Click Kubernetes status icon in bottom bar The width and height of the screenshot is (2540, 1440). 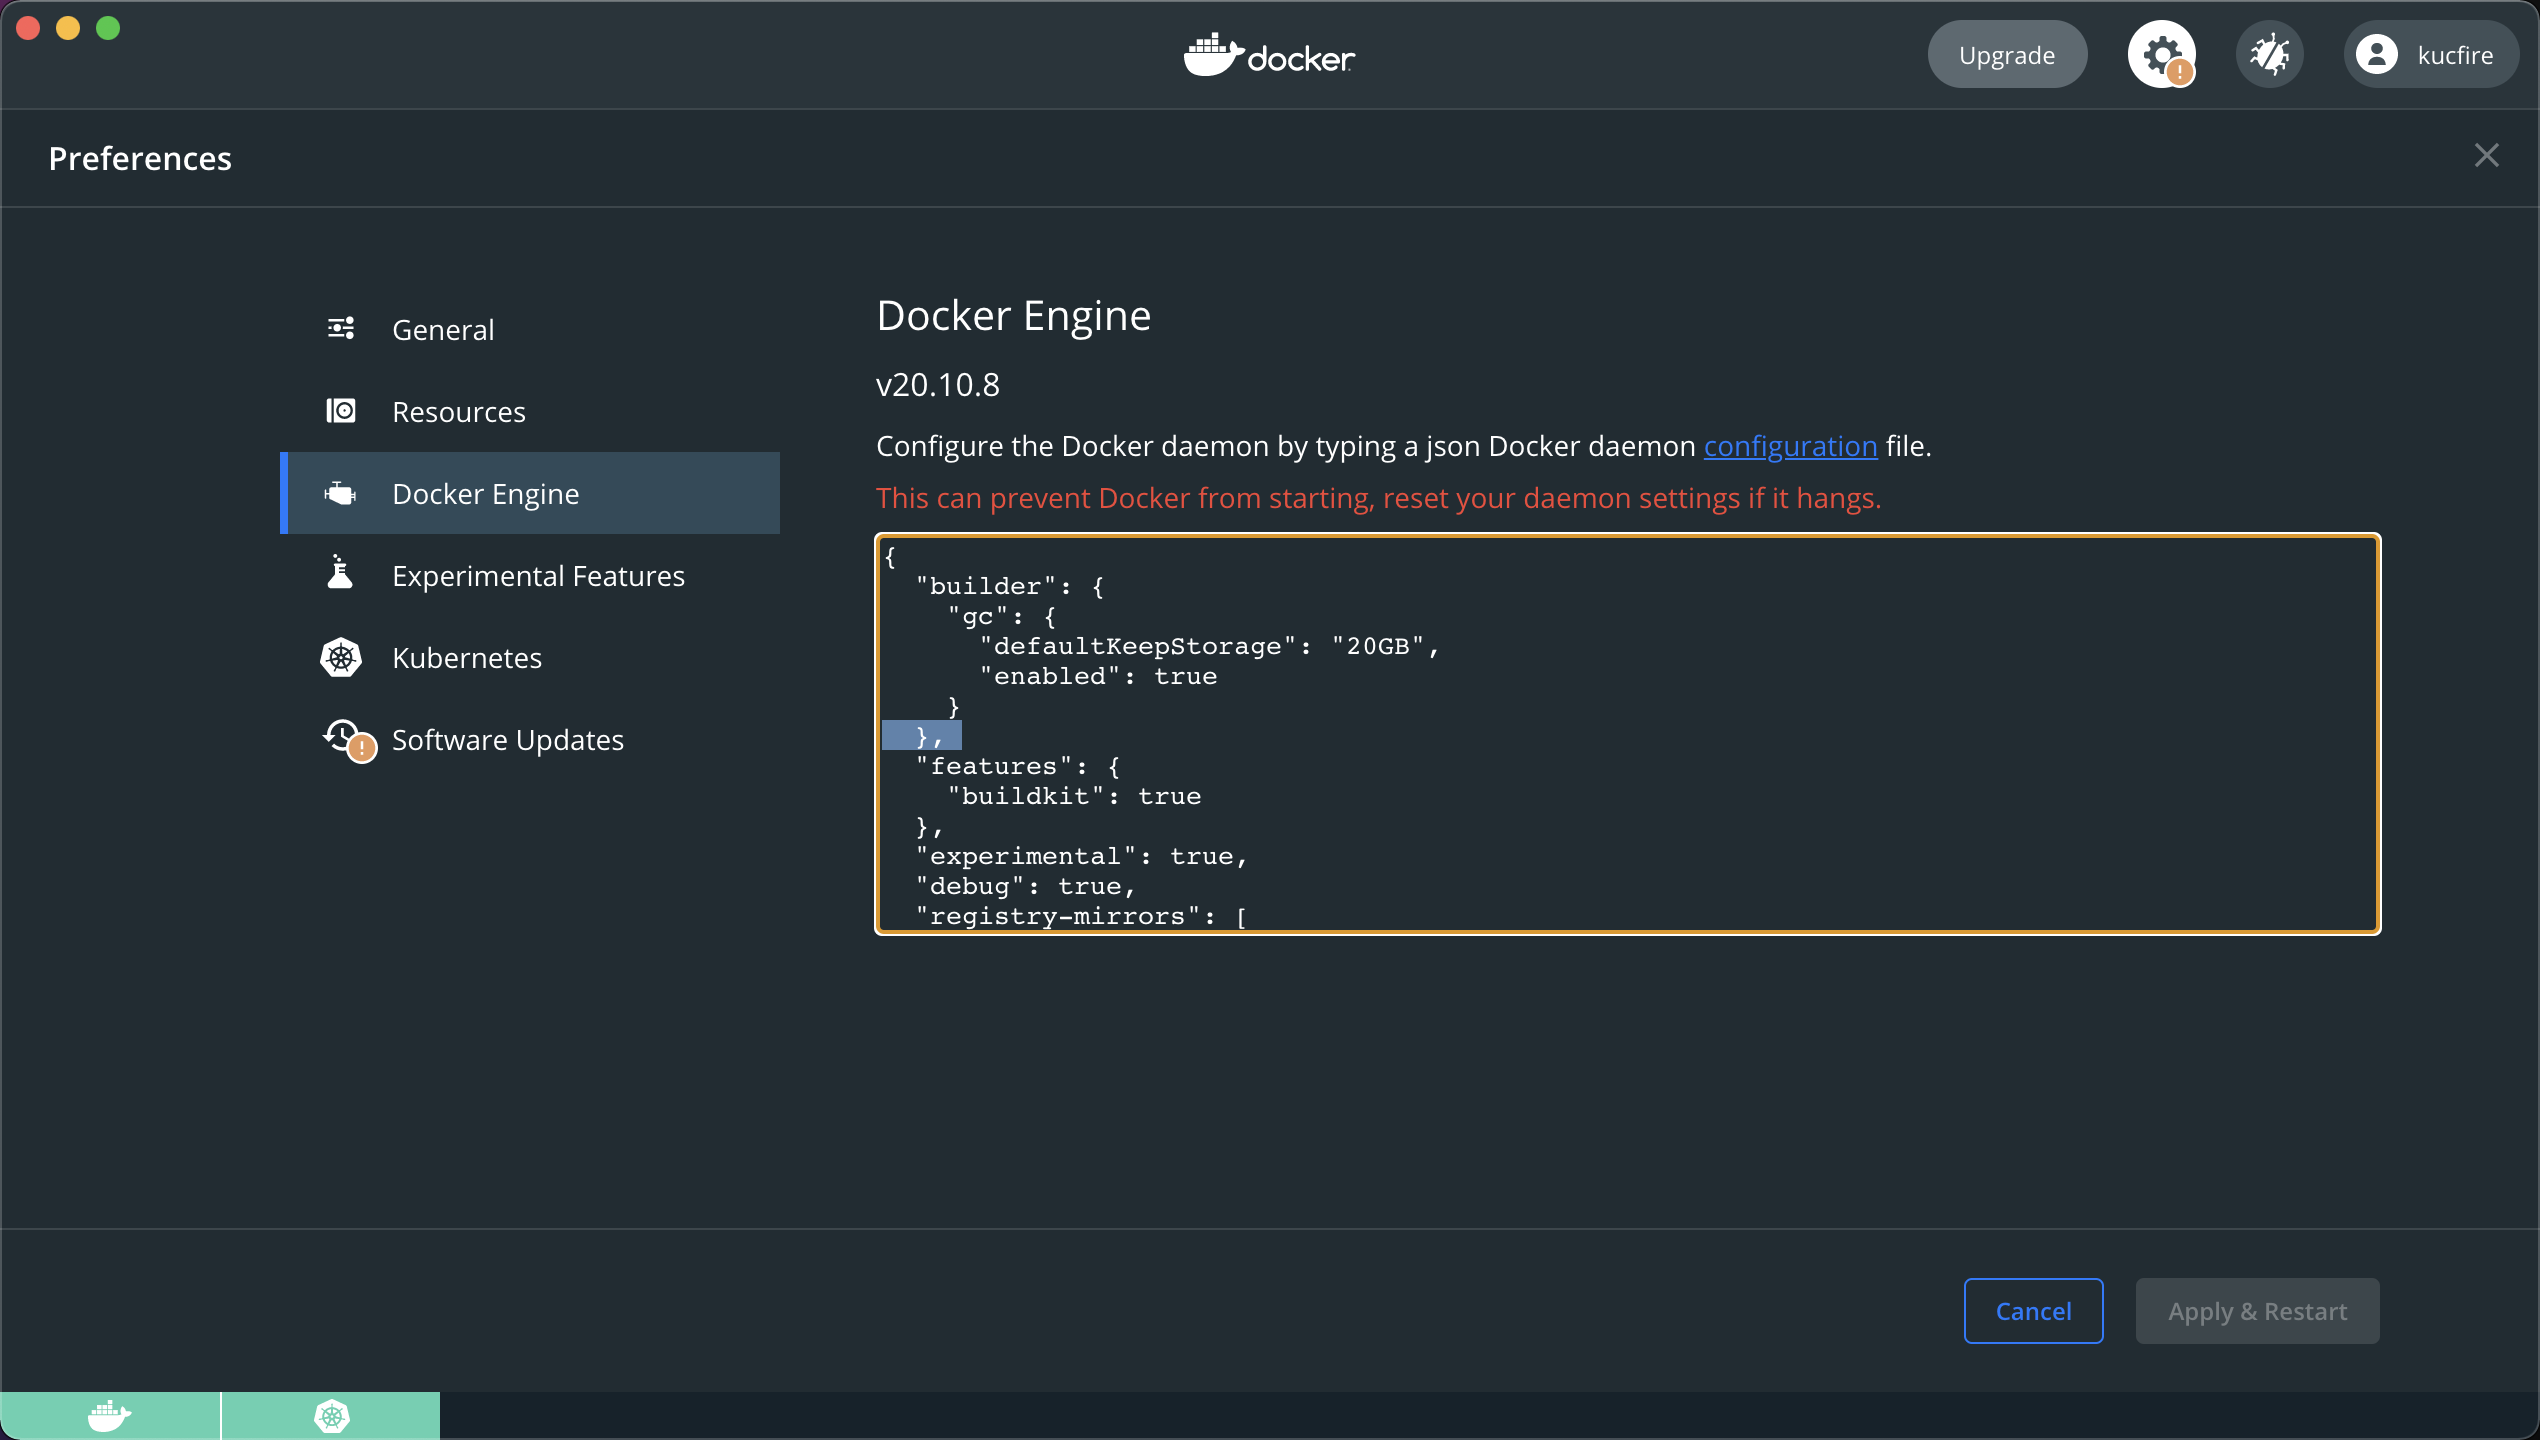[331, 1415]
